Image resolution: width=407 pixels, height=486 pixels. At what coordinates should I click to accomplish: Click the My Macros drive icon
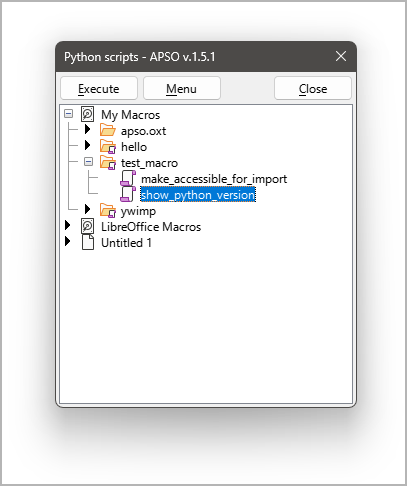coord(88,114)
